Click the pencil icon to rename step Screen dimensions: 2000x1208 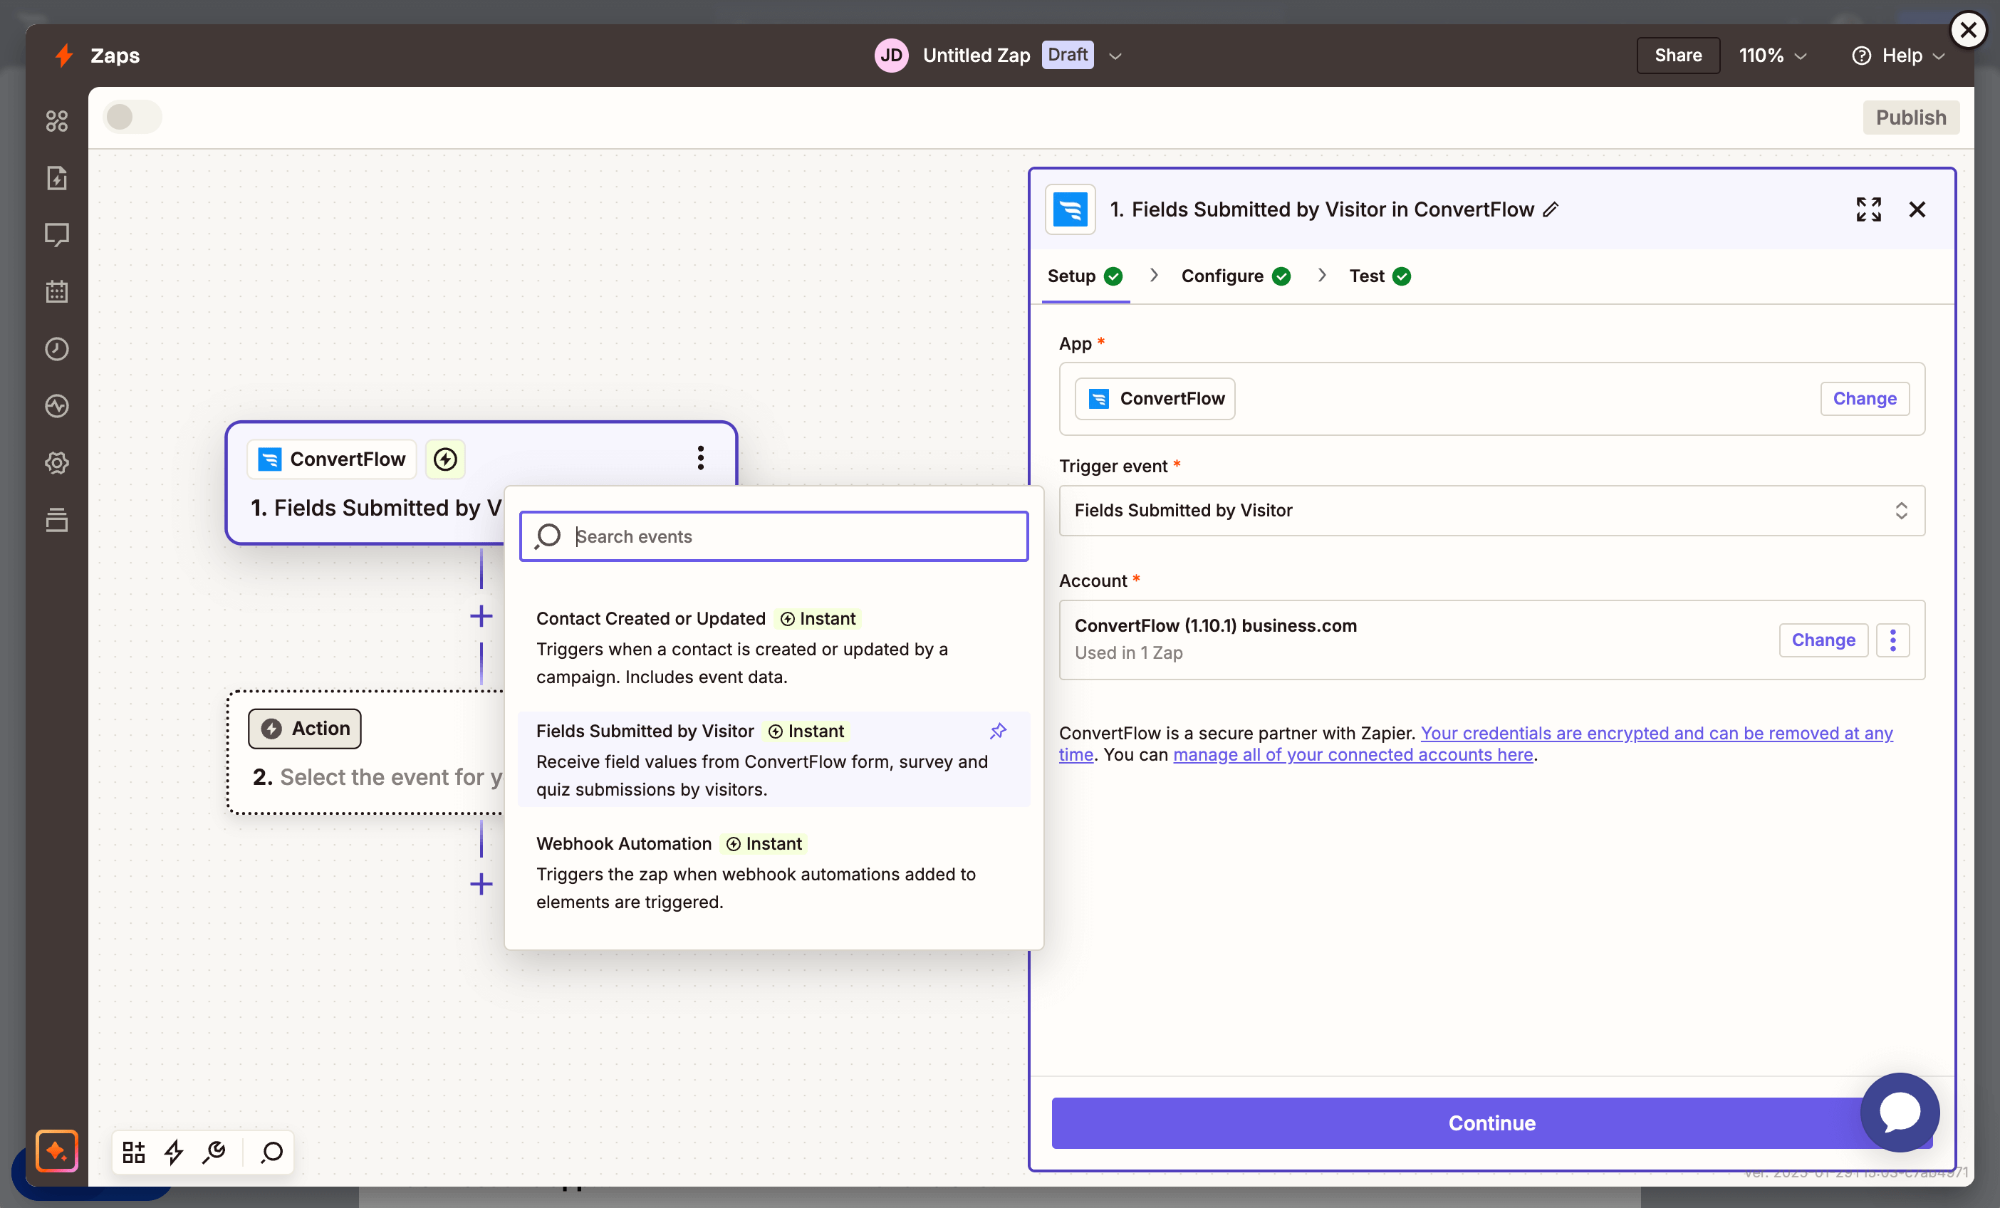pos(1551,209)
